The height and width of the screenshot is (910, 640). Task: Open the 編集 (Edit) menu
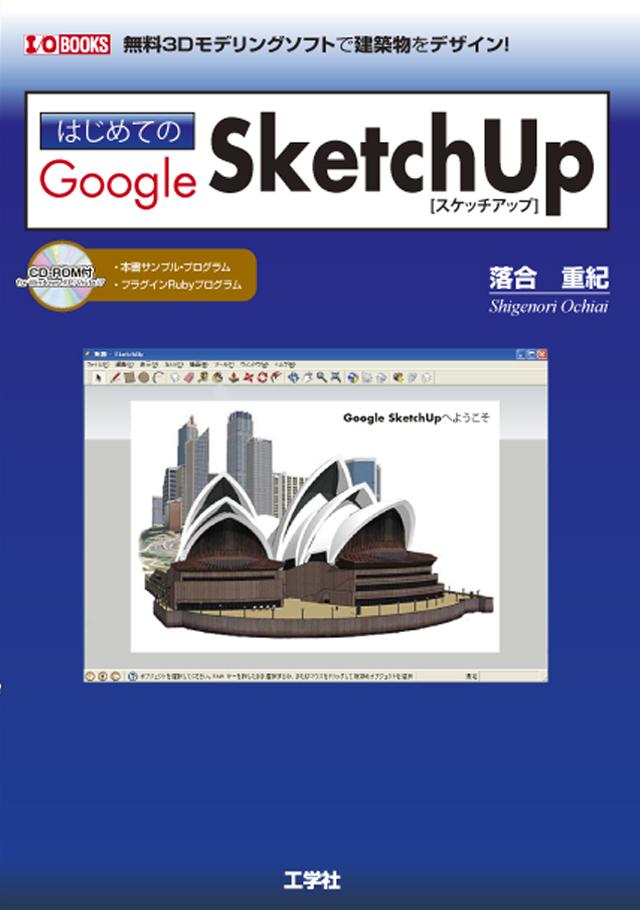tap(125, 364)
